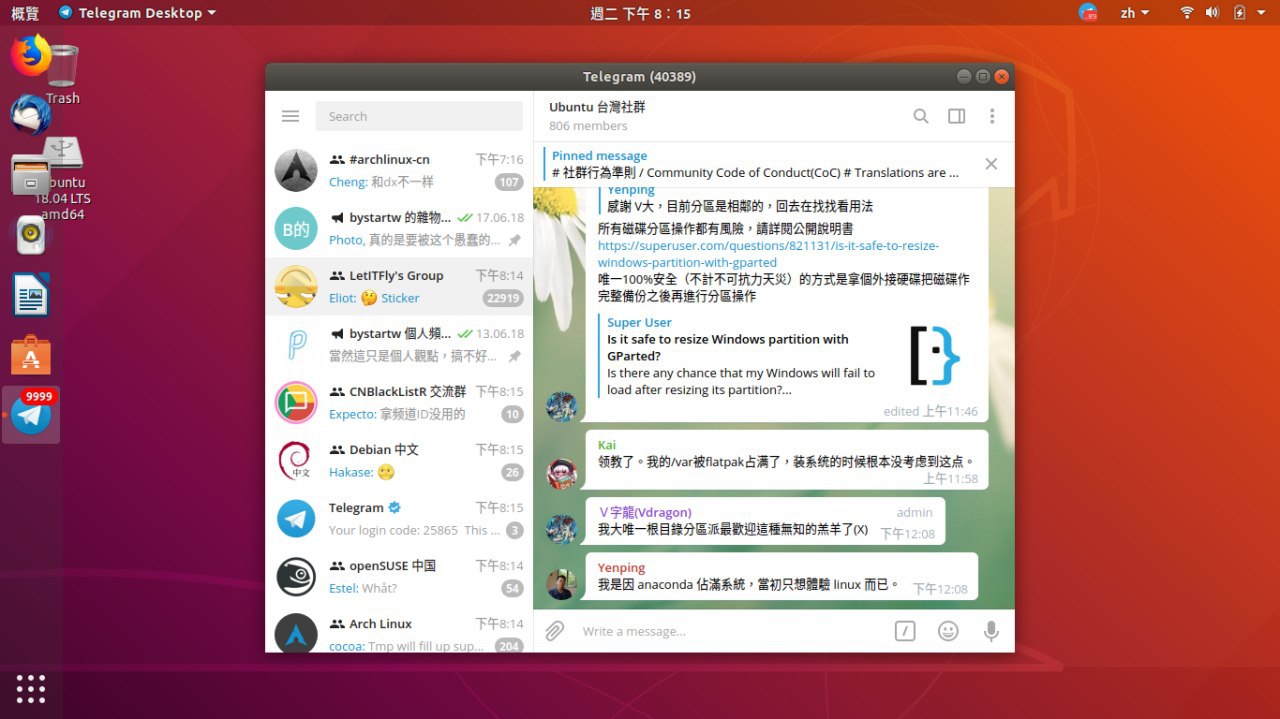This screenshot has height=719, width=1280.
Task: Open the Telegram official chat avatar
Action: (x=296, y=519)
